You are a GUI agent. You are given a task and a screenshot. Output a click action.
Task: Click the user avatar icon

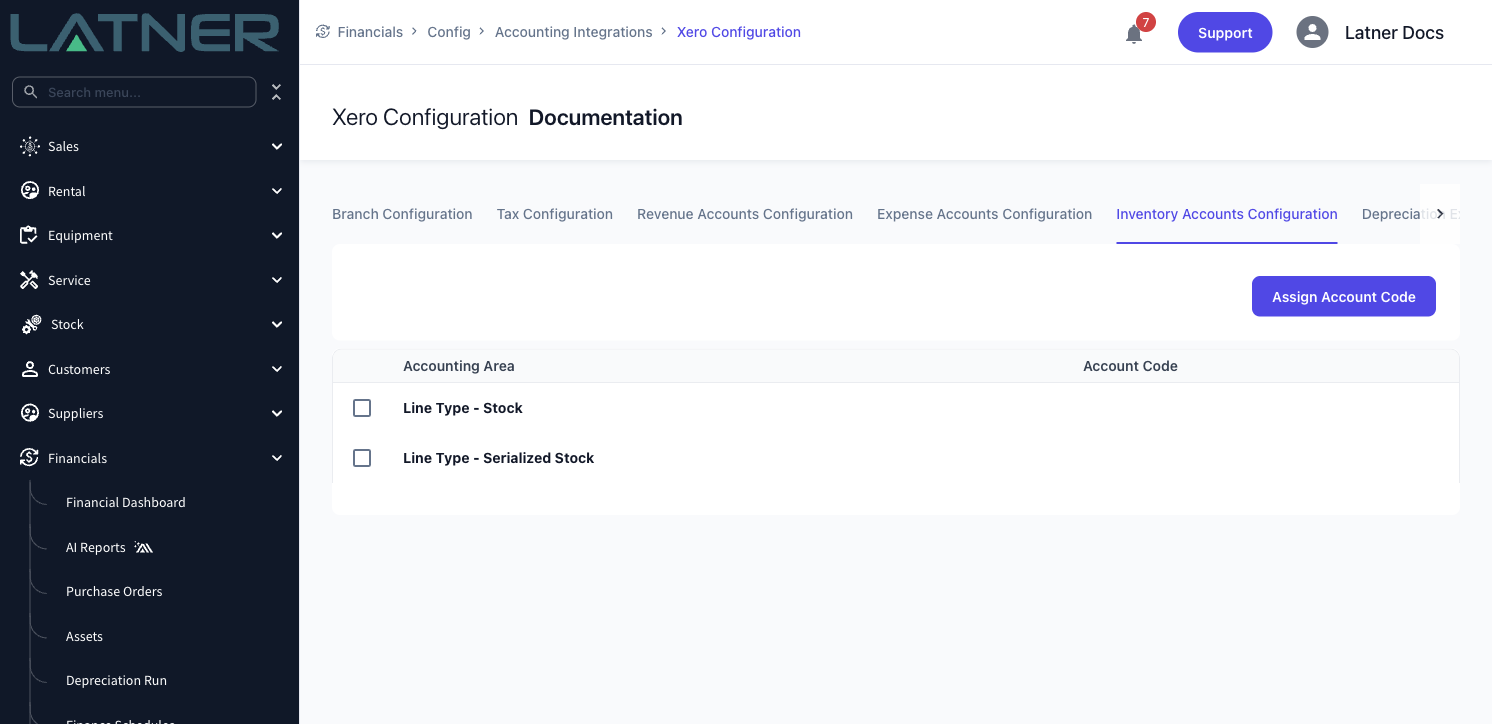(x=1312, y=32)
